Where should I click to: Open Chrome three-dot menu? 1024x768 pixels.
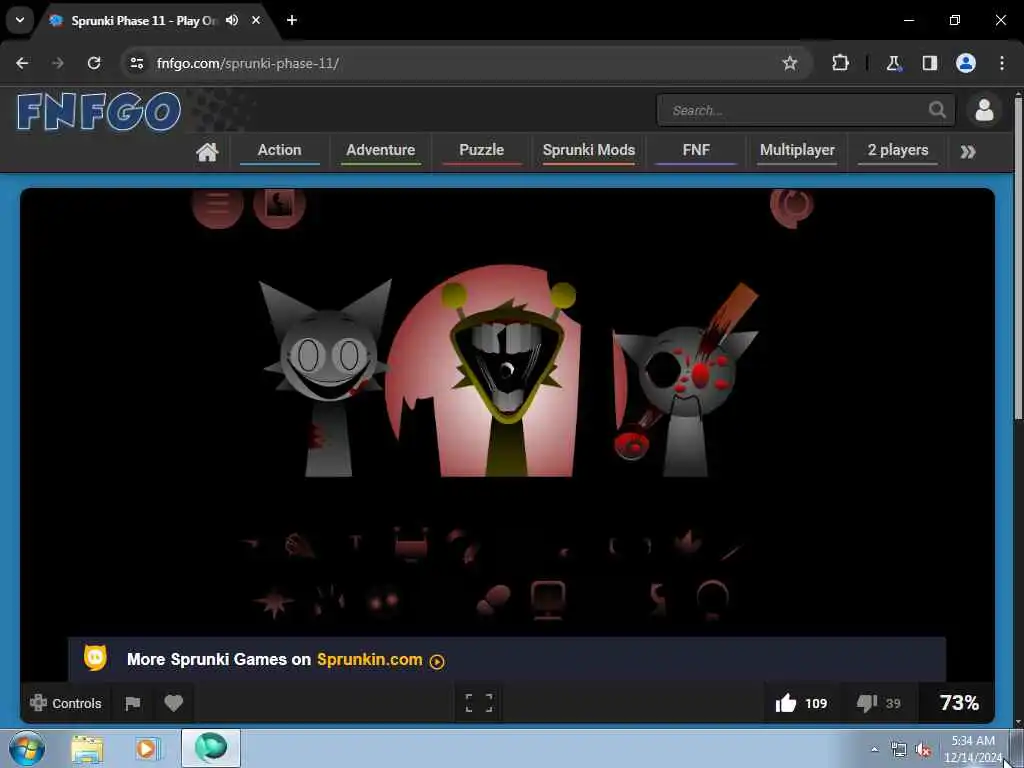pos(1002,63)
